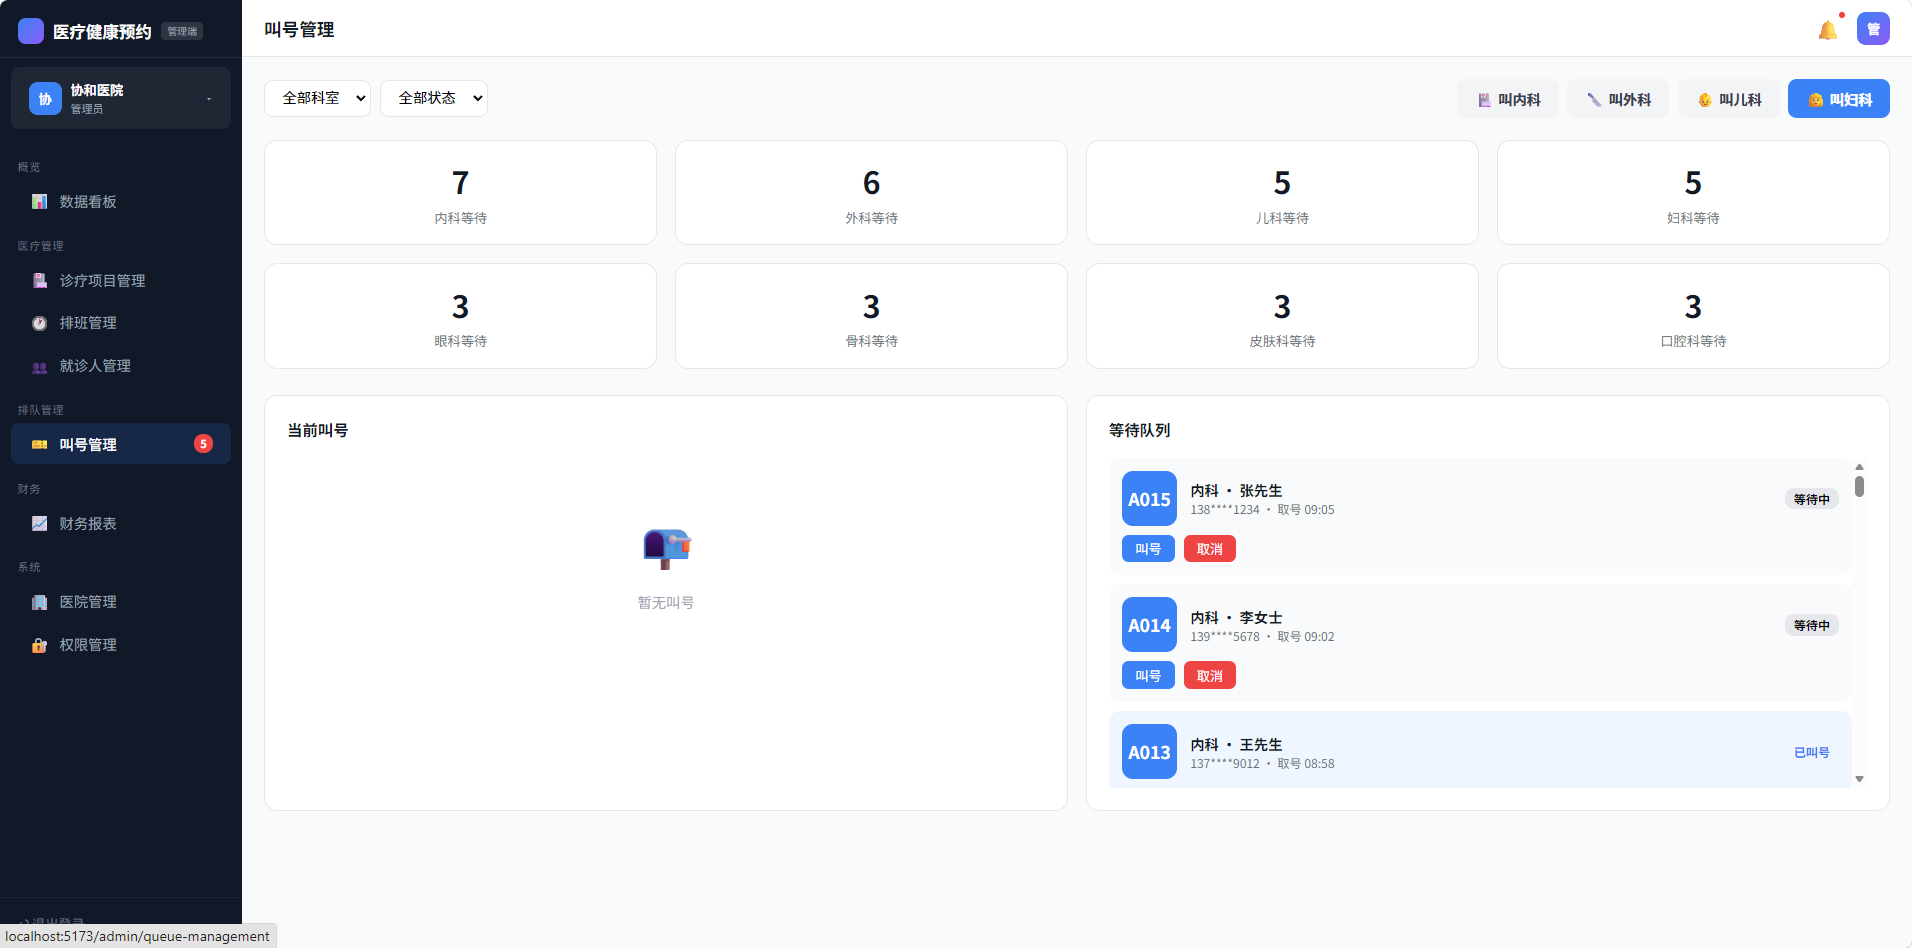
Task: Click the 医院管理 building icon
Action: (x=40, y=603)
